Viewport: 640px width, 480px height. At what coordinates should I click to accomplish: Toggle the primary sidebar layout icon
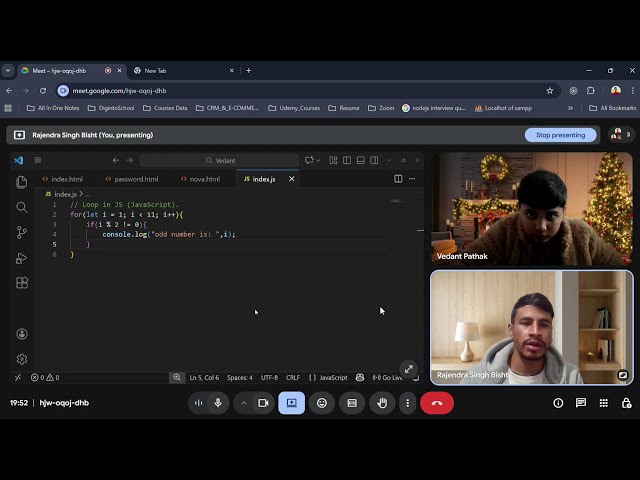[x=347, y=160]
